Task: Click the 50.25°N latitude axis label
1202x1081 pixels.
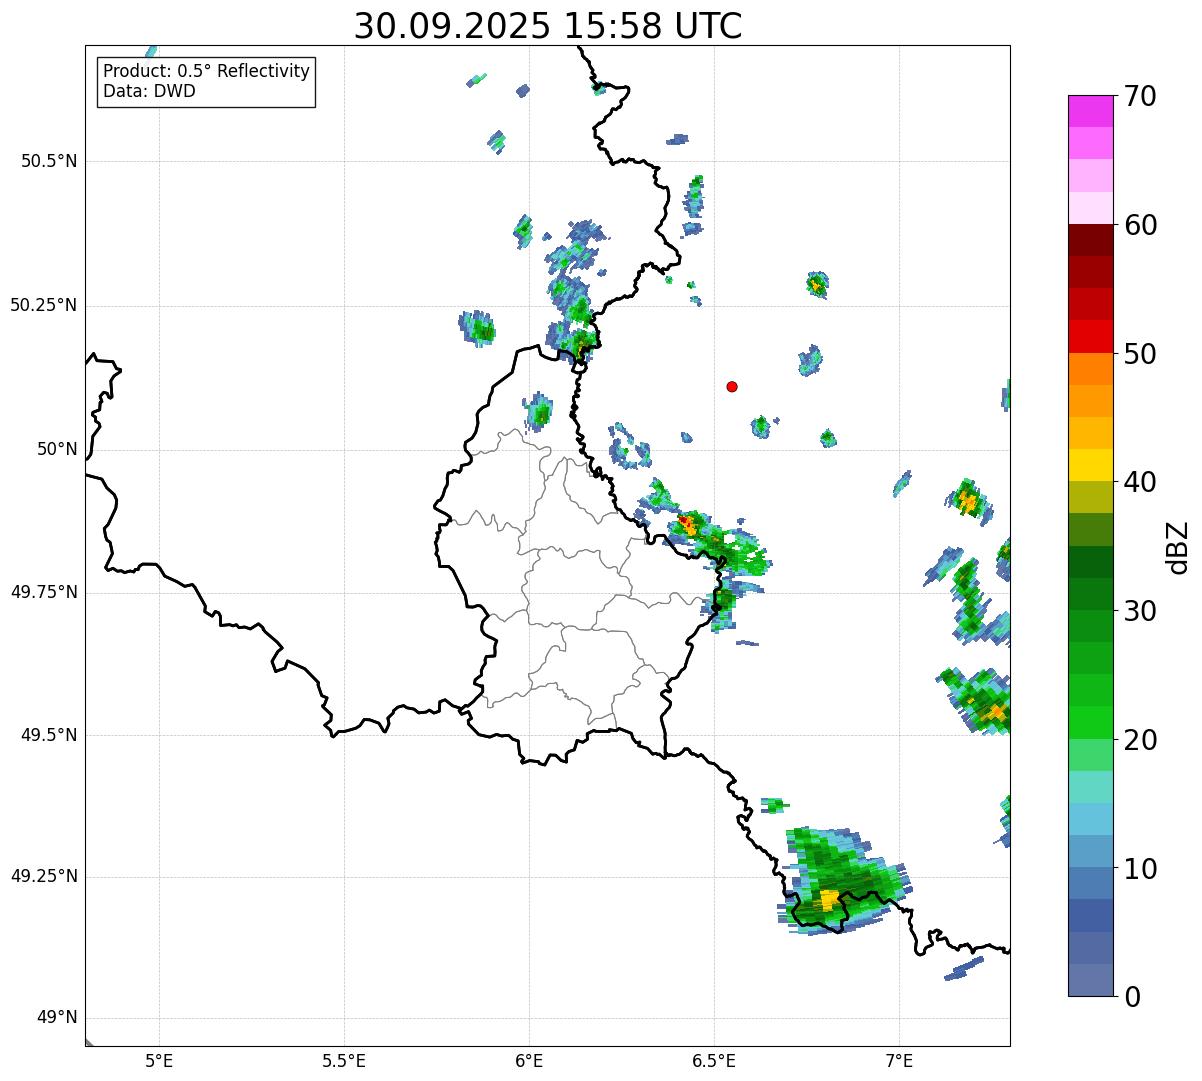Action: click(x=43, y=305)
